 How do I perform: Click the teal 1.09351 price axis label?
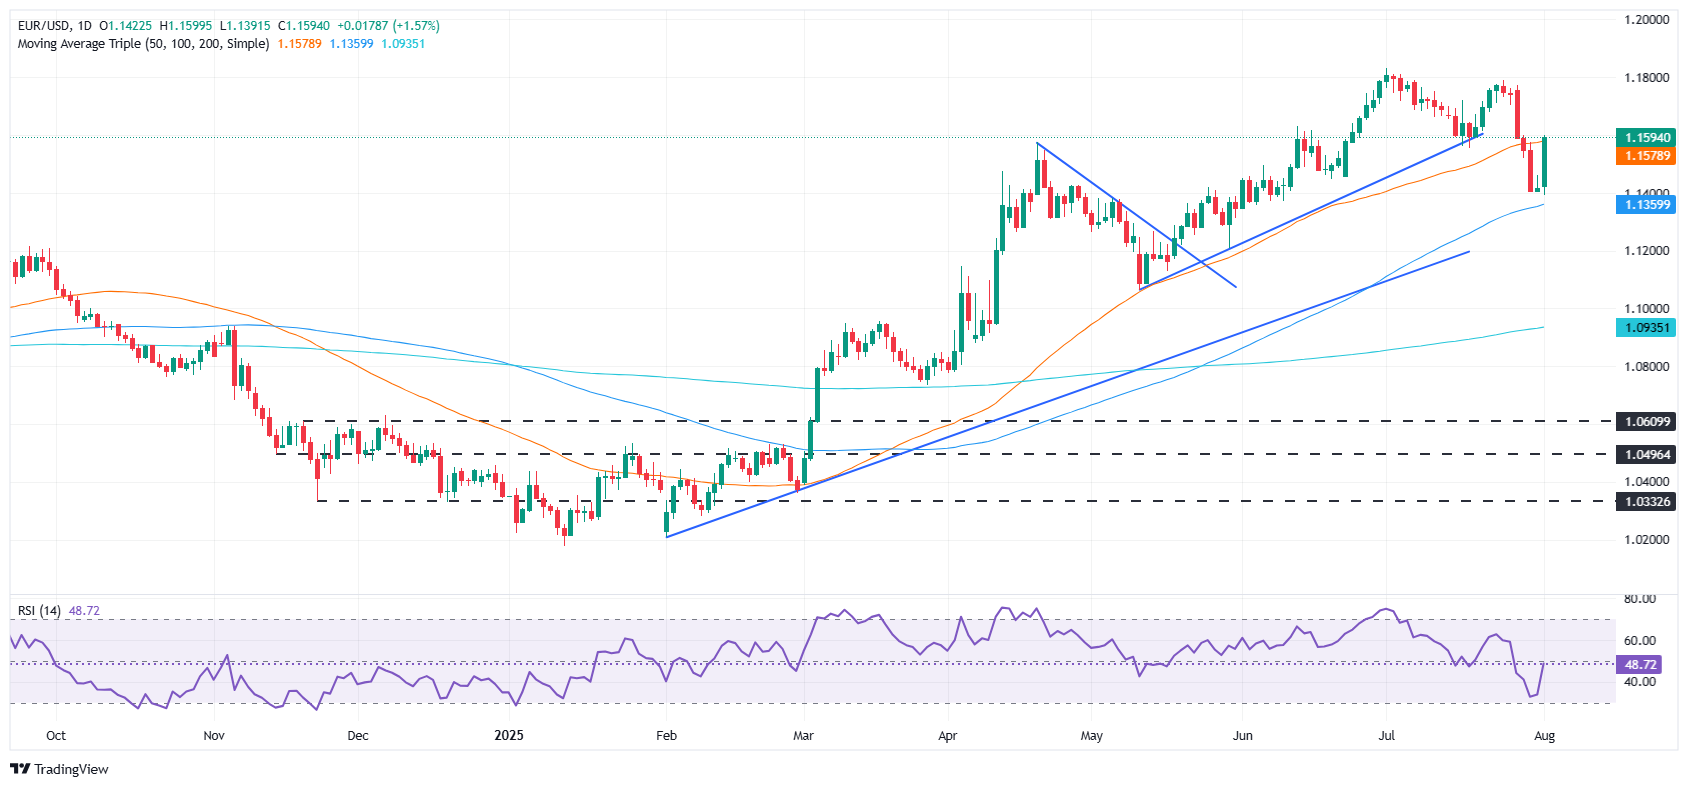[x=1647, y=328]
